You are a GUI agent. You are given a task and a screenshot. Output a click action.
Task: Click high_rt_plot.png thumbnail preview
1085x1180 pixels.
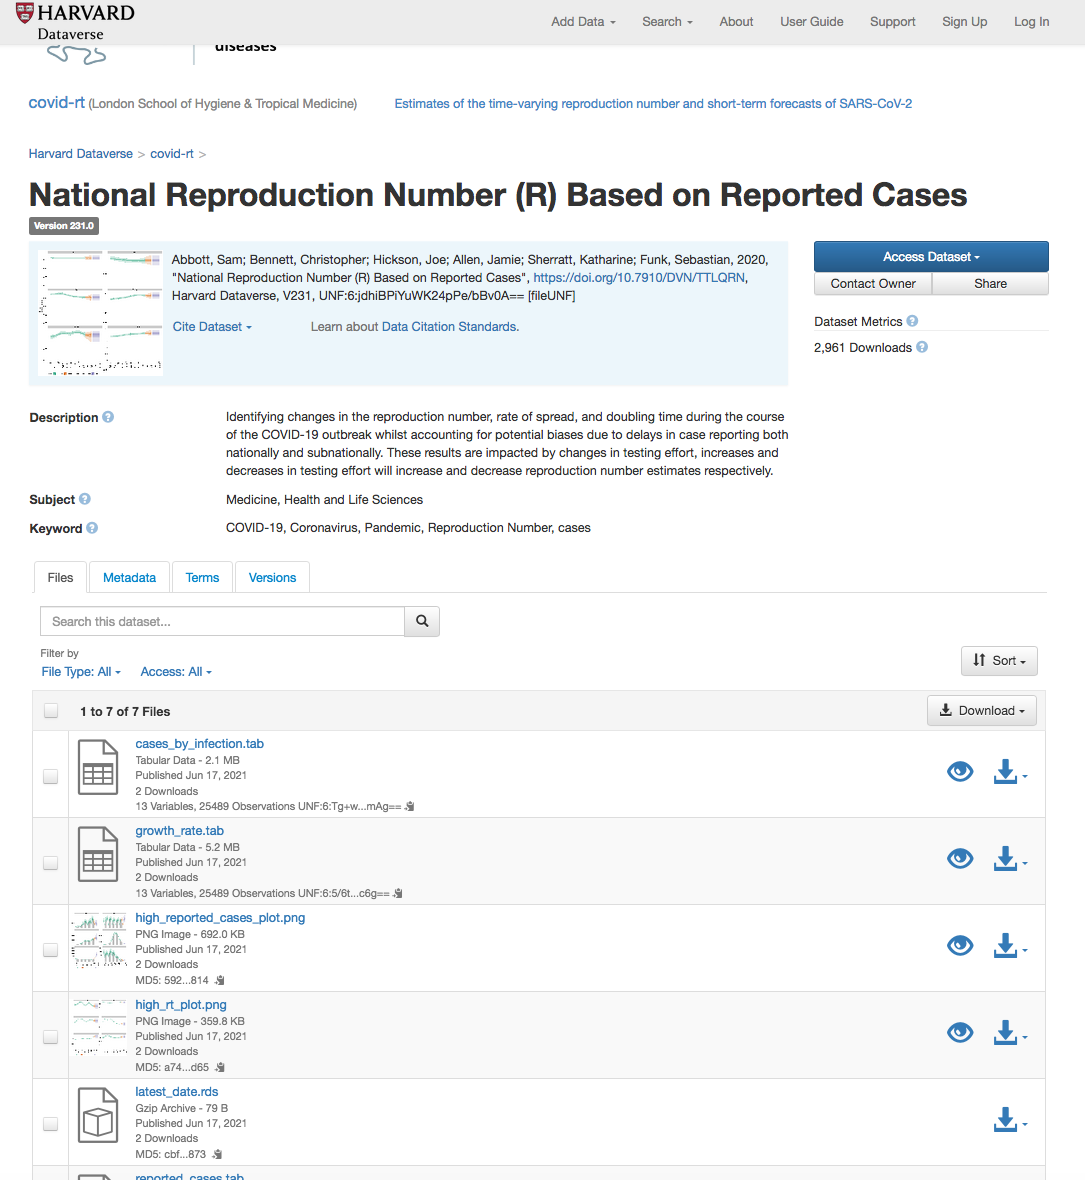99,1027
